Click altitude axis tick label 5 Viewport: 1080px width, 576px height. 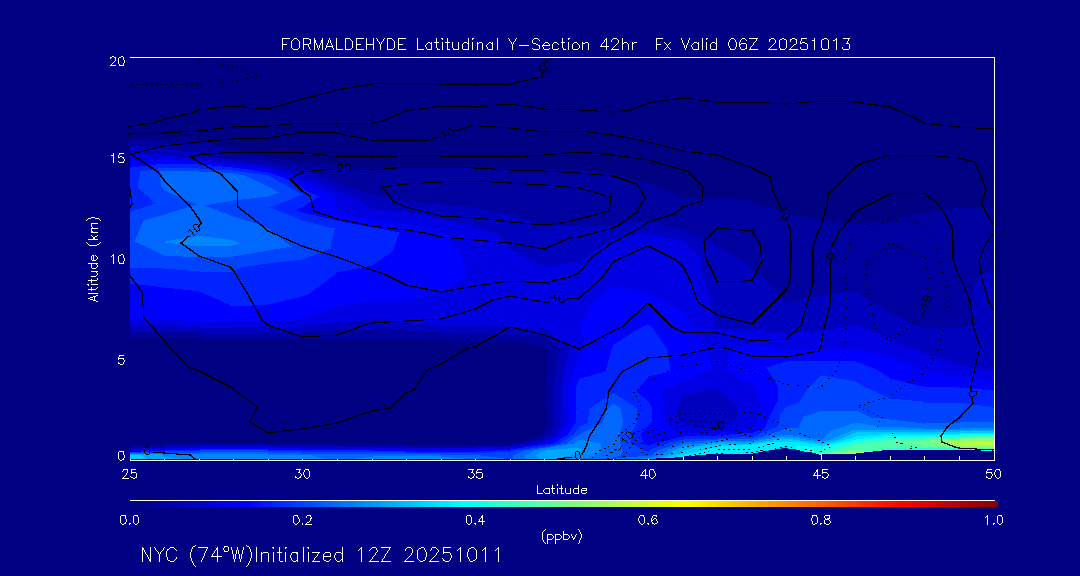point(121,359)
